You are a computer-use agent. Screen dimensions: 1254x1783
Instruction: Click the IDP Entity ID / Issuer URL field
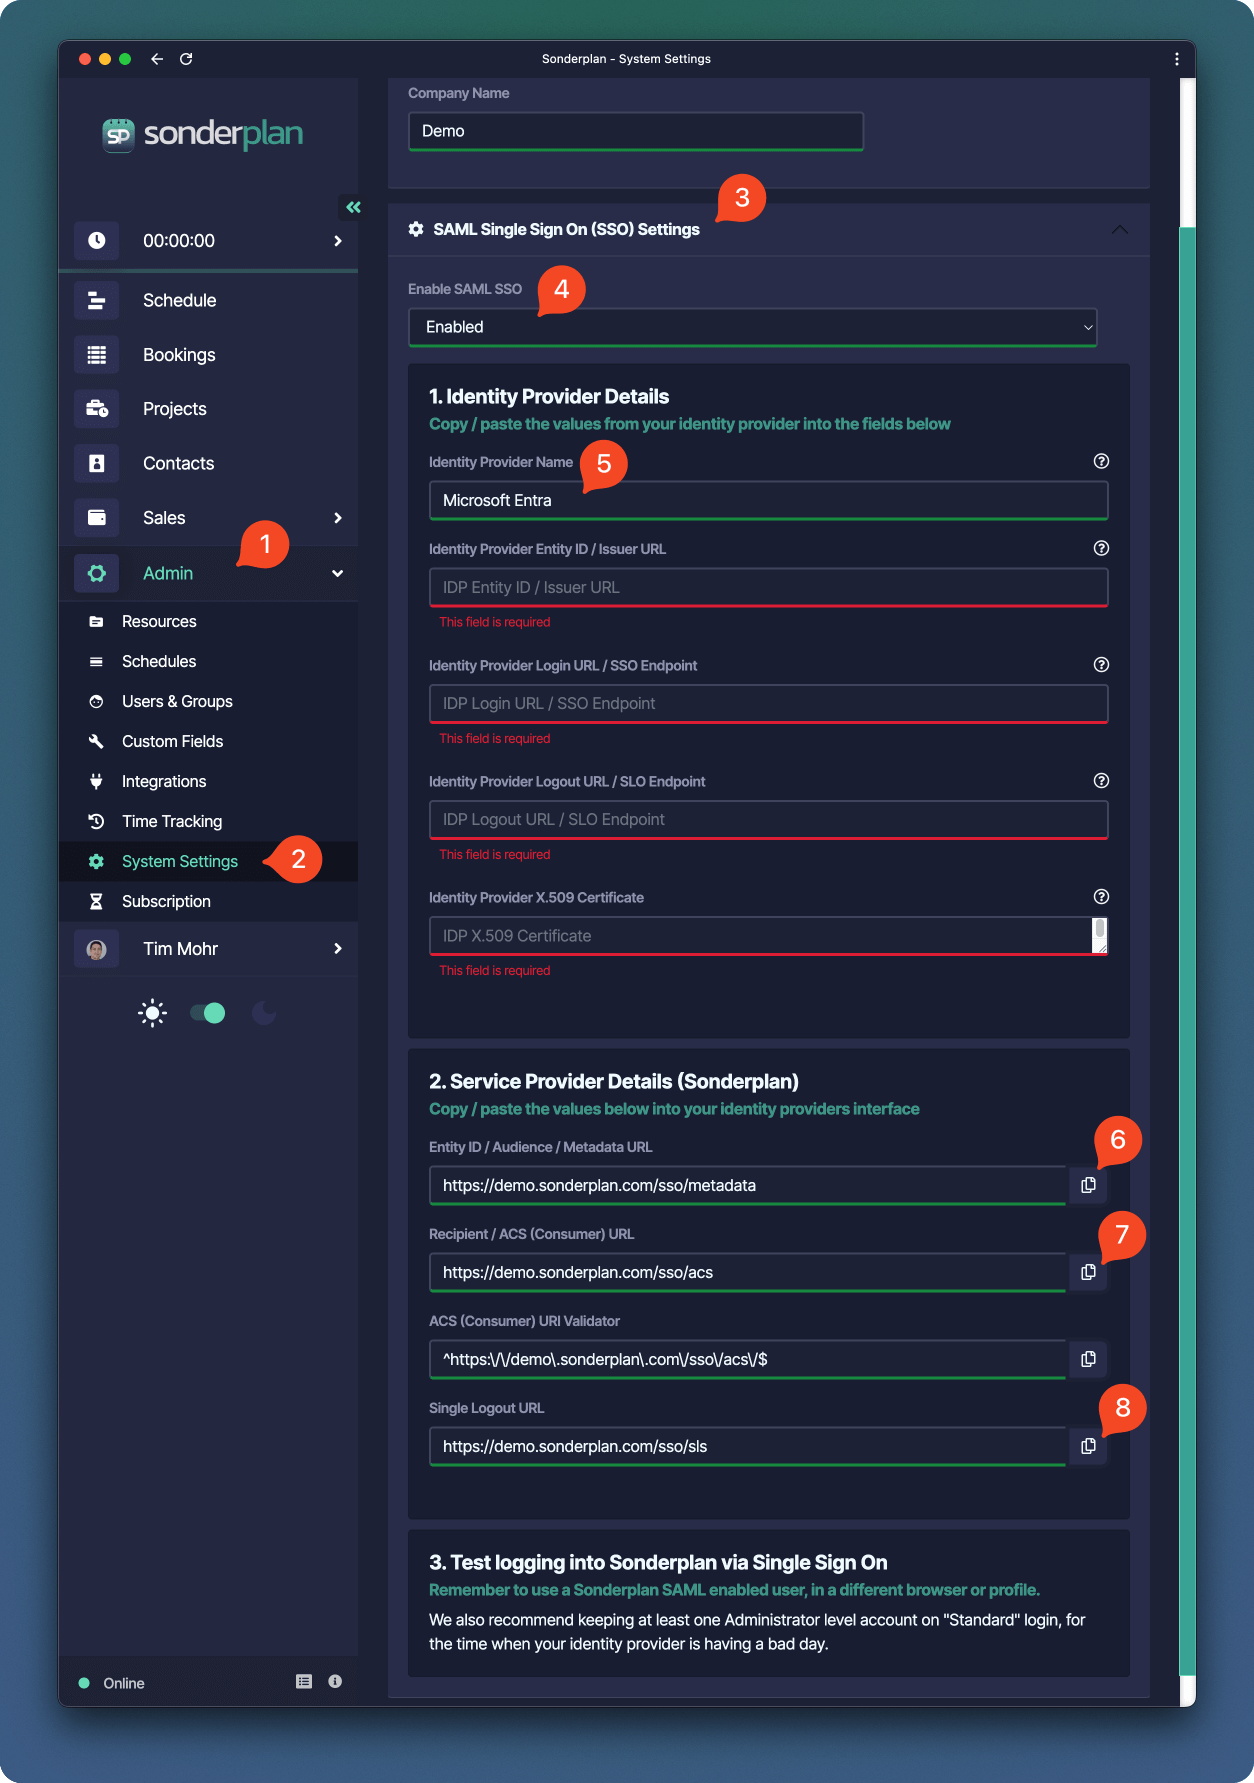768,587
